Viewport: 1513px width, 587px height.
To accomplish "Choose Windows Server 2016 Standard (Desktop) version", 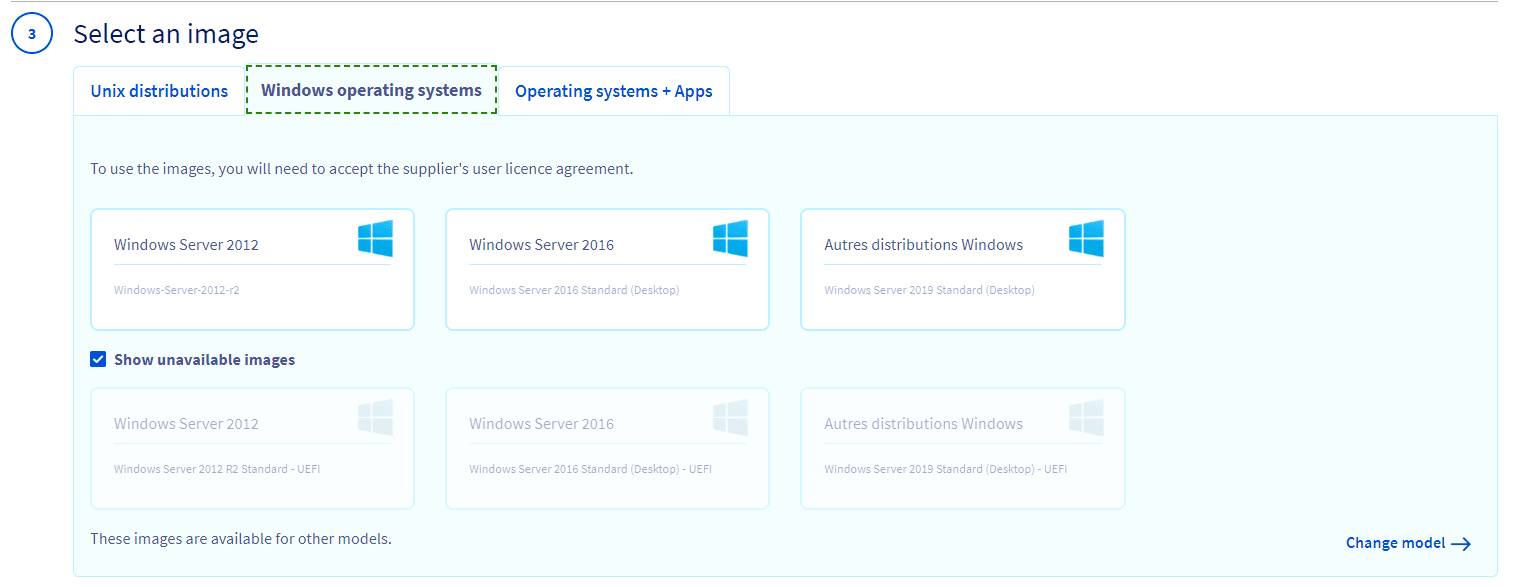I will tap(574, 291).
